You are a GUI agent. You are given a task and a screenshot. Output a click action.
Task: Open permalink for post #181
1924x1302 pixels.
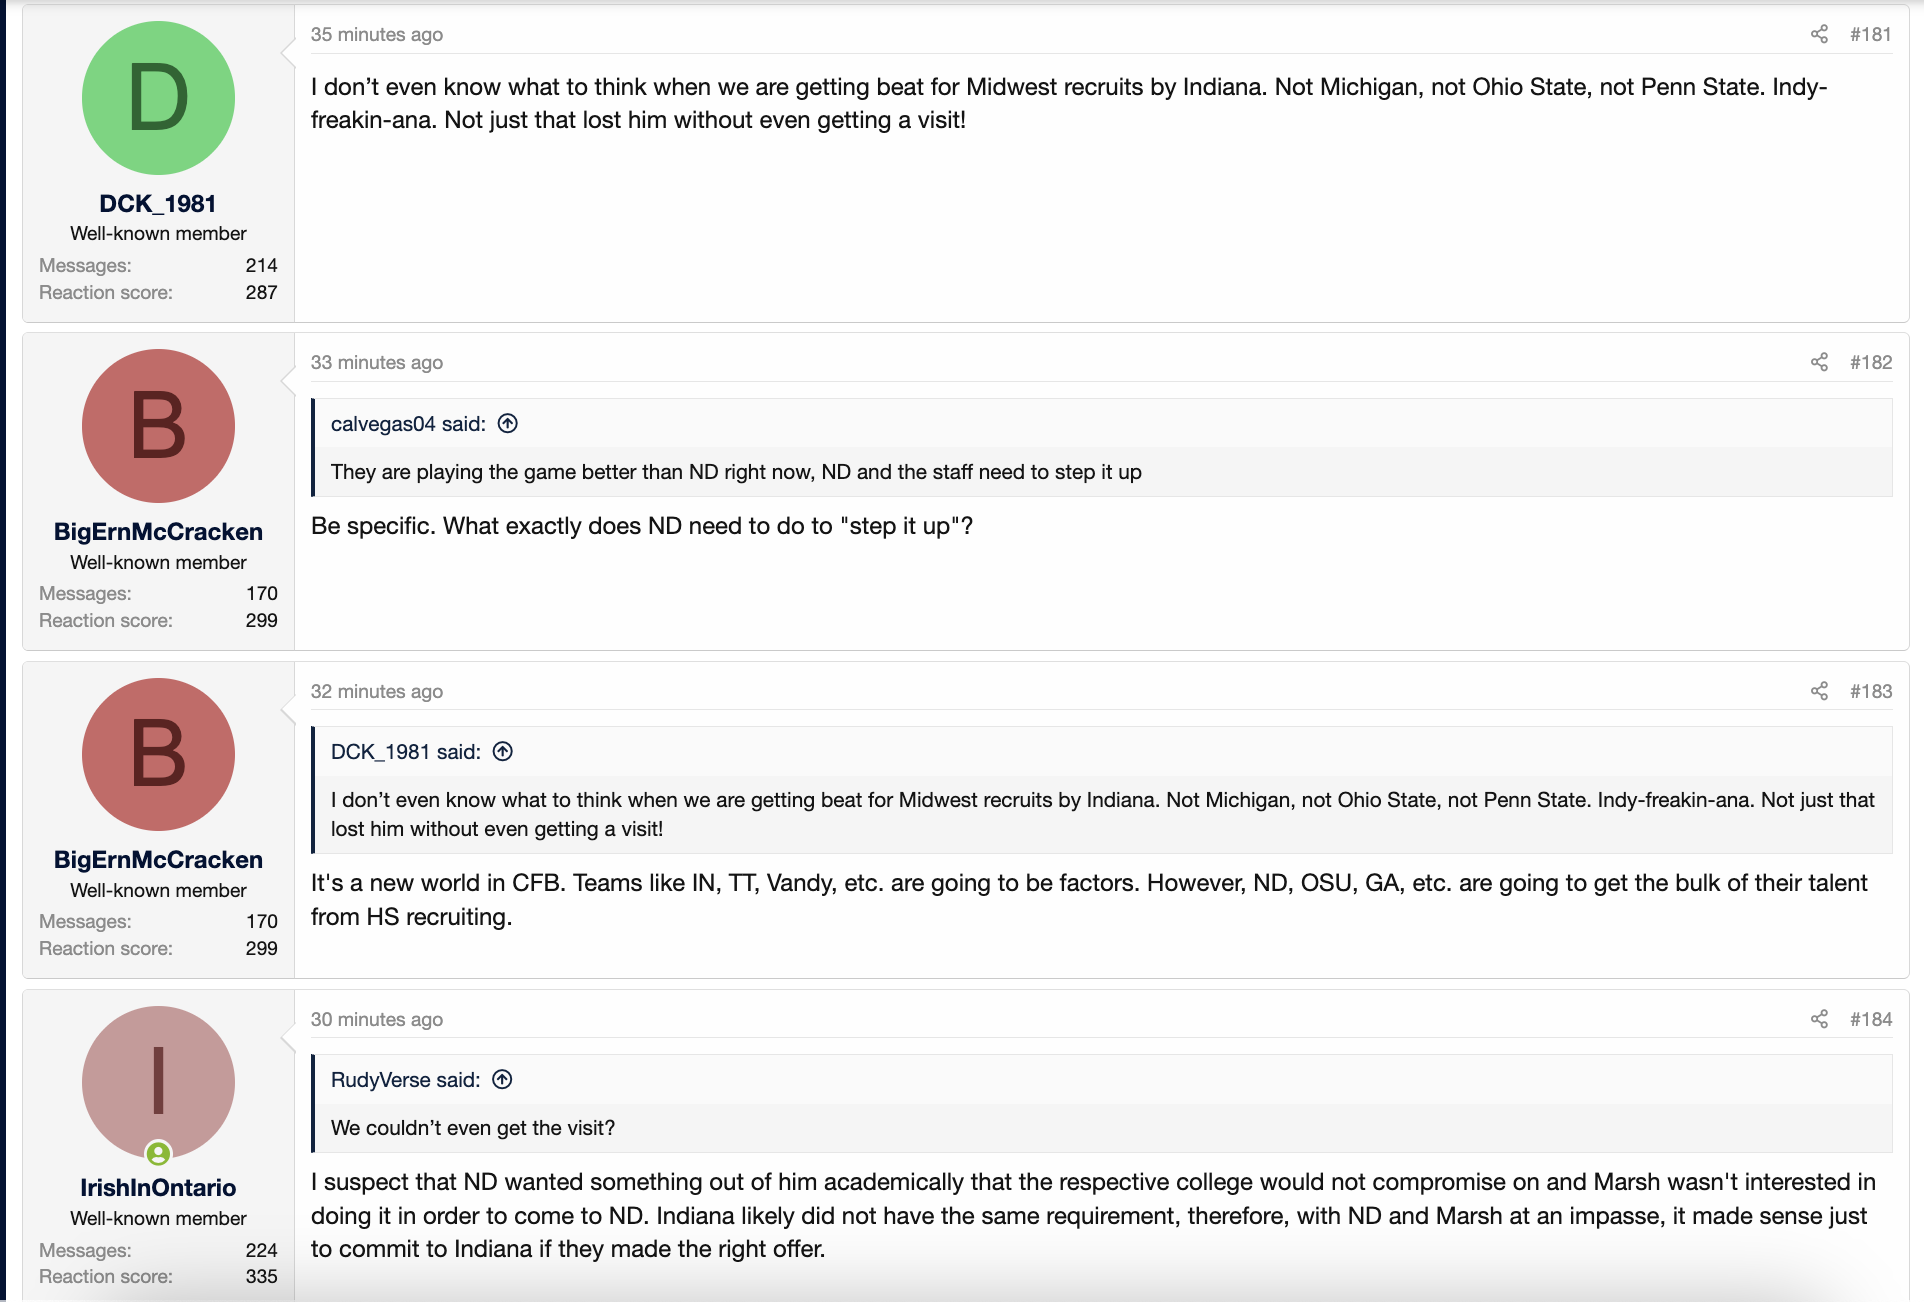1870,34
